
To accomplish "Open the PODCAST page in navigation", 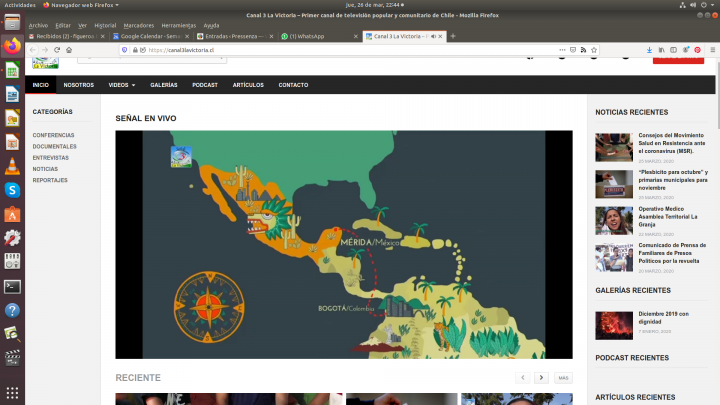I will [x=205, y=85].
